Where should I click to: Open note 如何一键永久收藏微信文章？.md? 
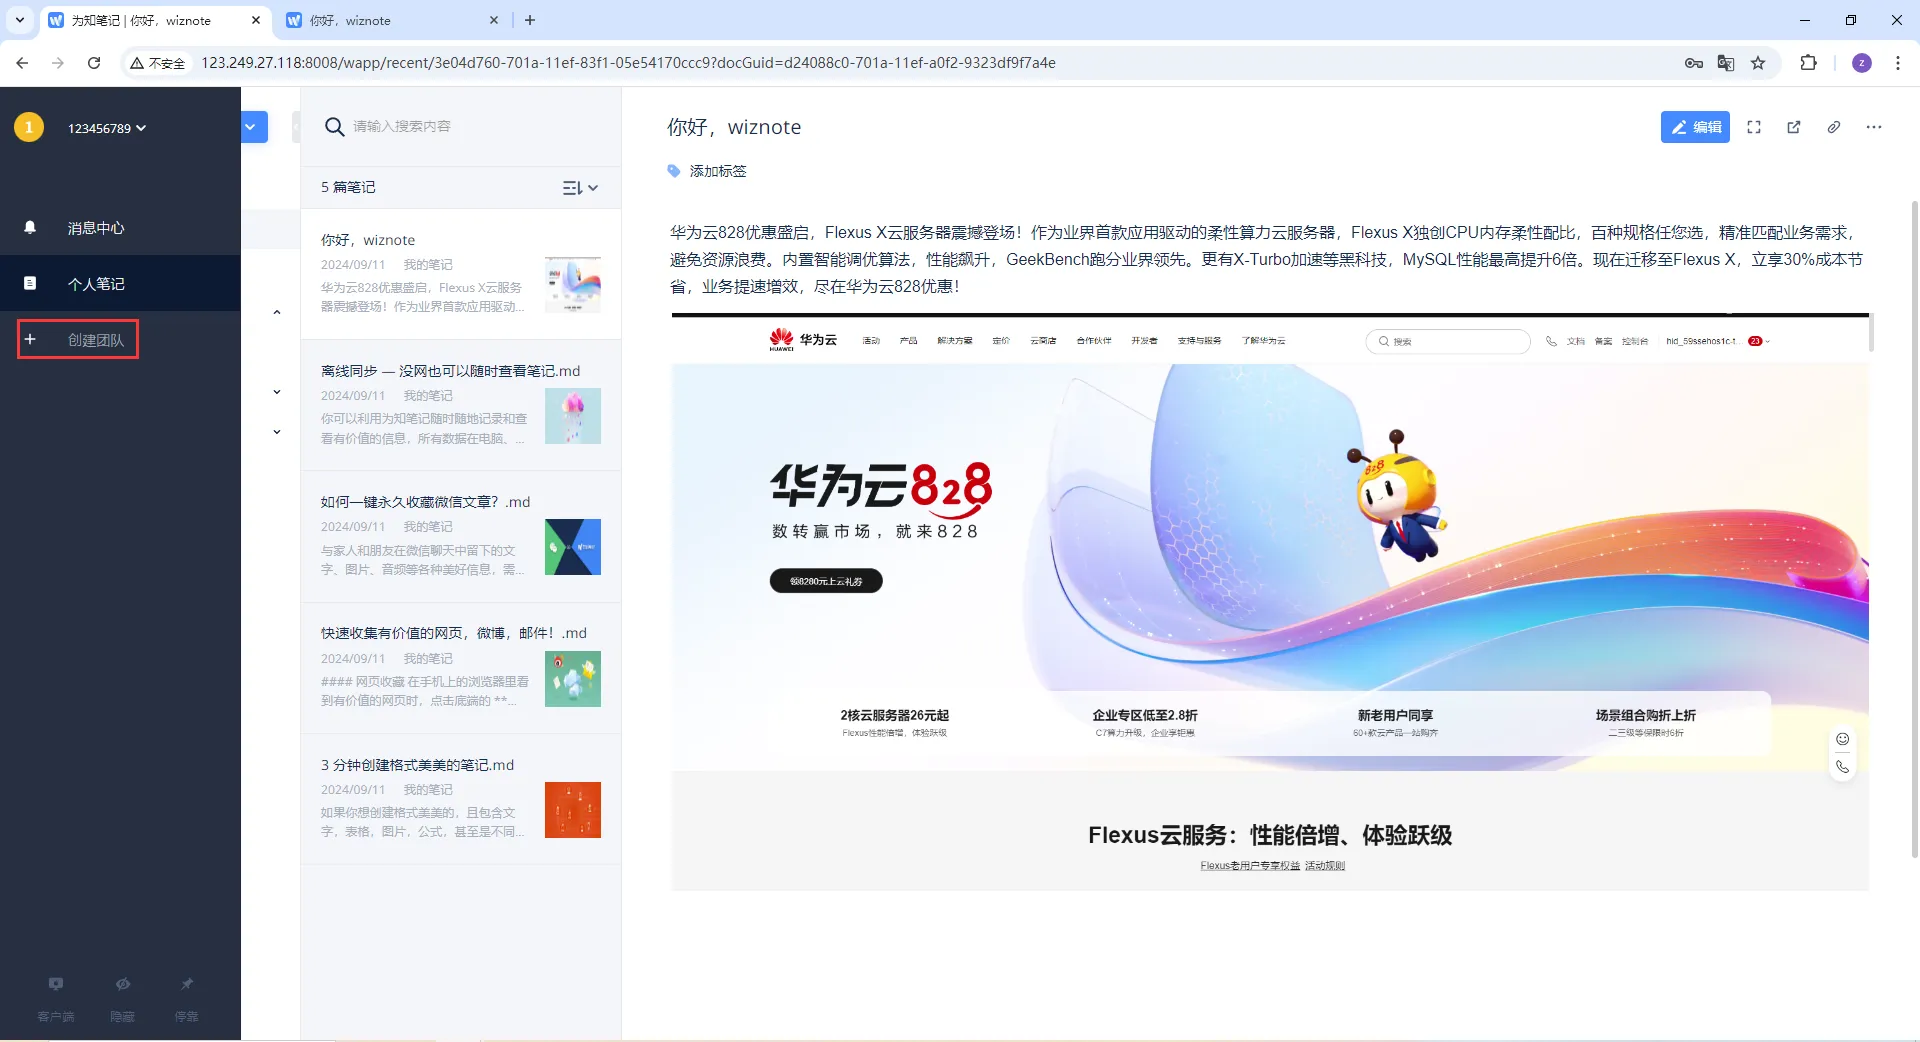click(x=461, y=536)
